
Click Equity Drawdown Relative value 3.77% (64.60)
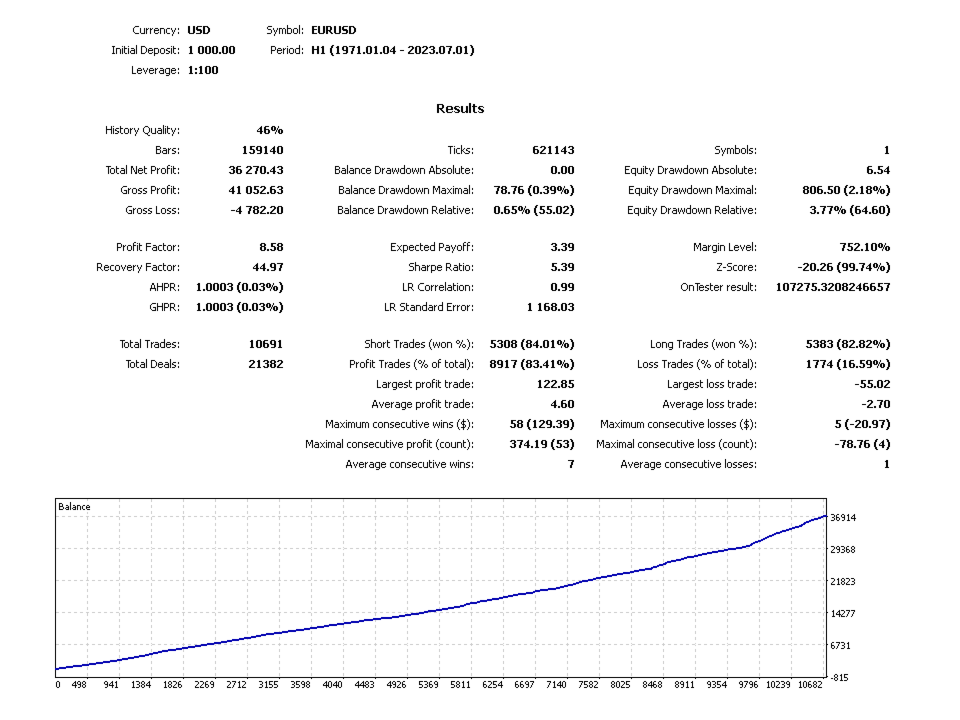(x=850, y=210)
